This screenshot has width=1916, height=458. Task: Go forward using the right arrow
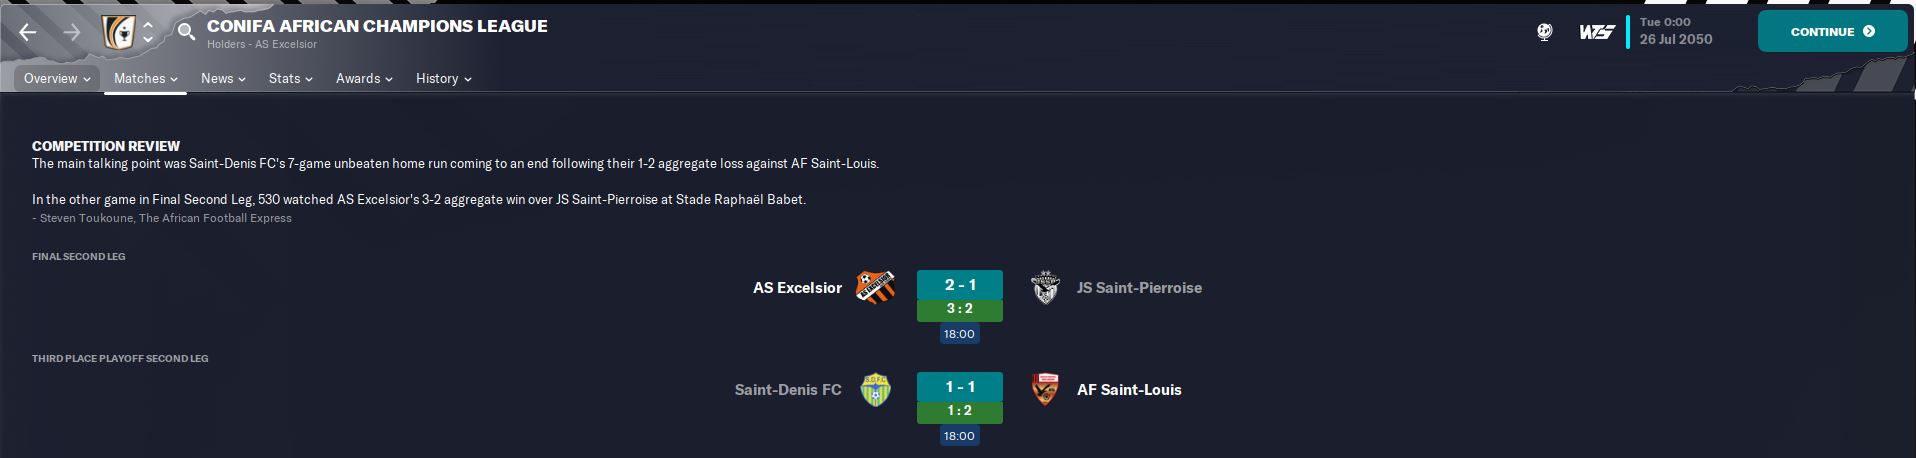point(72,32)
